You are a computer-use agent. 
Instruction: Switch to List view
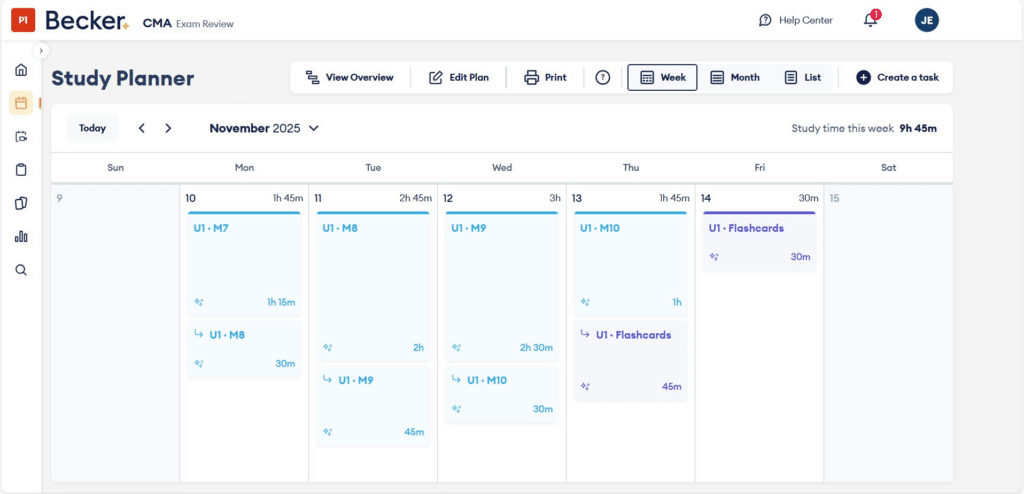tap(803, 77)
